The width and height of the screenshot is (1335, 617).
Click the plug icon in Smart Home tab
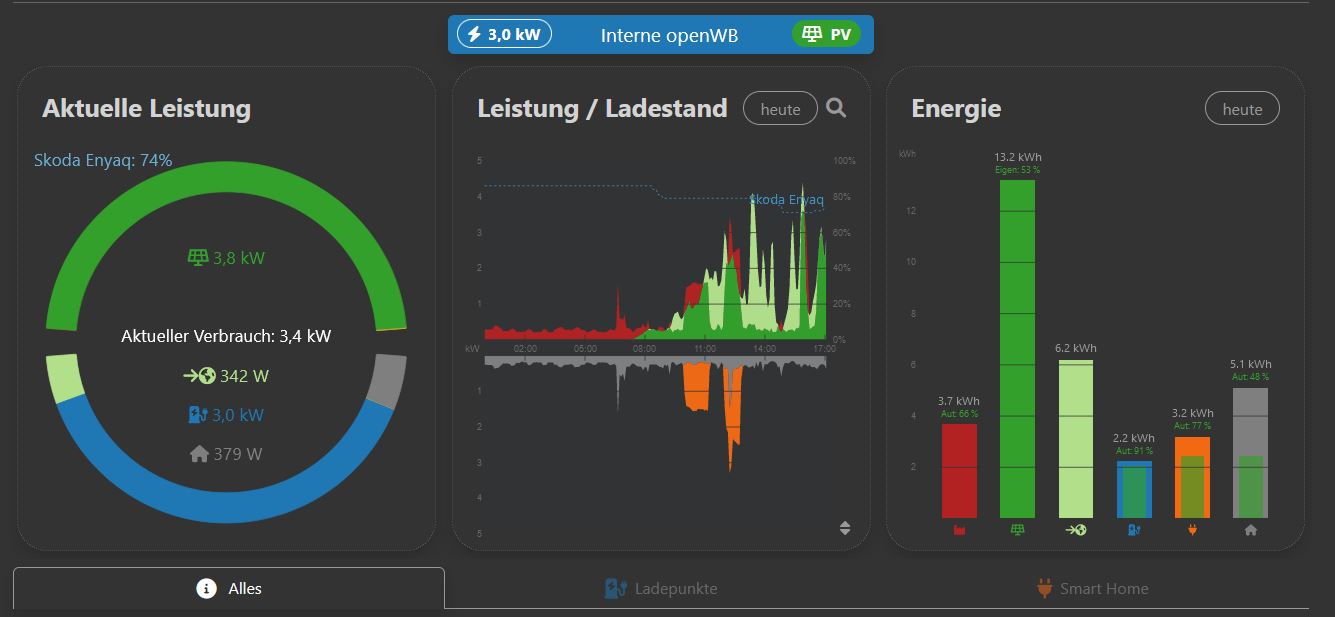(x=1044, y=588)
